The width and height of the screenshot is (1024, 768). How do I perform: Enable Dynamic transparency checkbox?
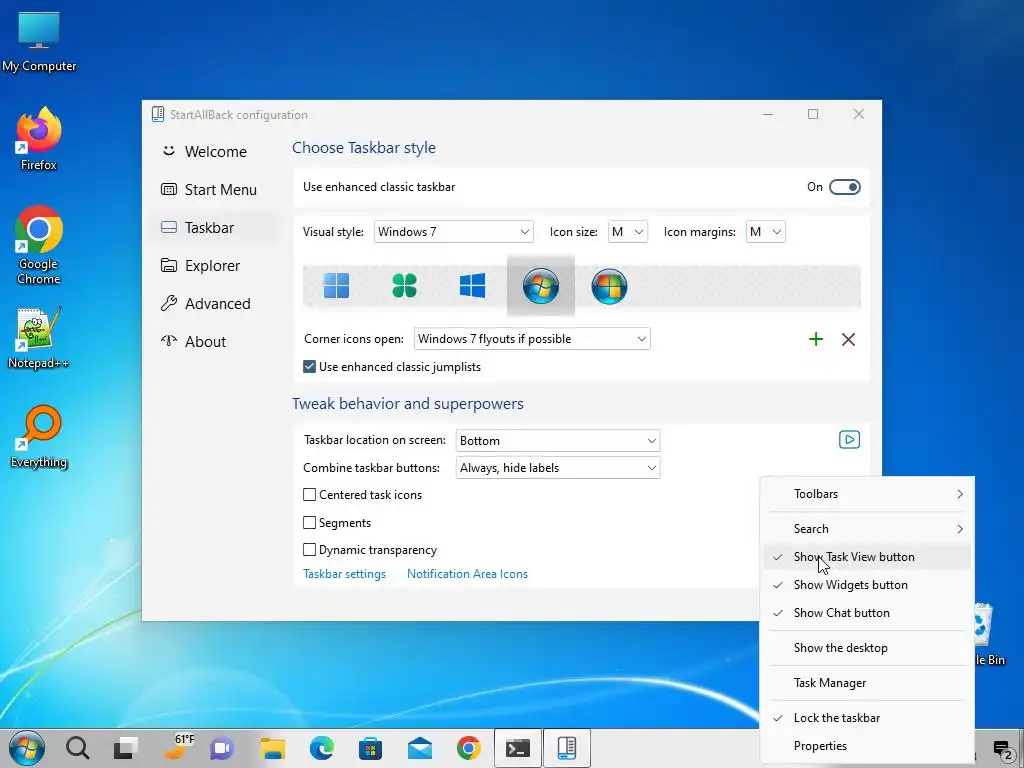tap(310, 550)
